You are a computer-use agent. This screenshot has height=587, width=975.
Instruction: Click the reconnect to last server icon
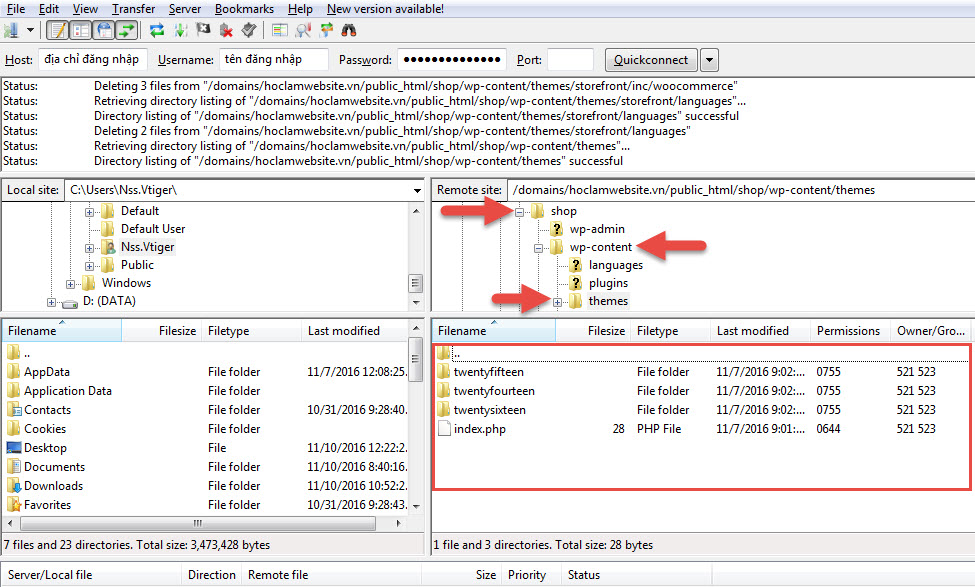pyautogui.click(x=248, y=31)
